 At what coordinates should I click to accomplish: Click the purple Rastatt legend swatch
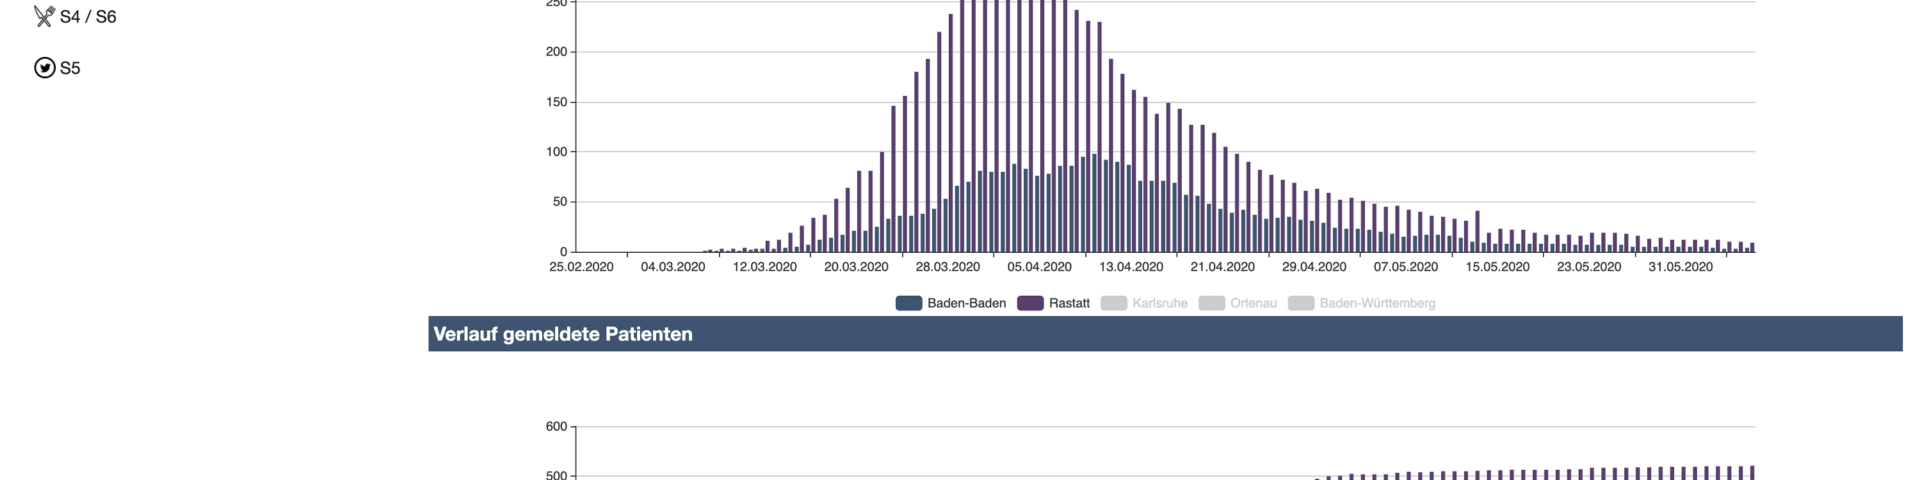pyautogui.click(x=1029, y=303)
